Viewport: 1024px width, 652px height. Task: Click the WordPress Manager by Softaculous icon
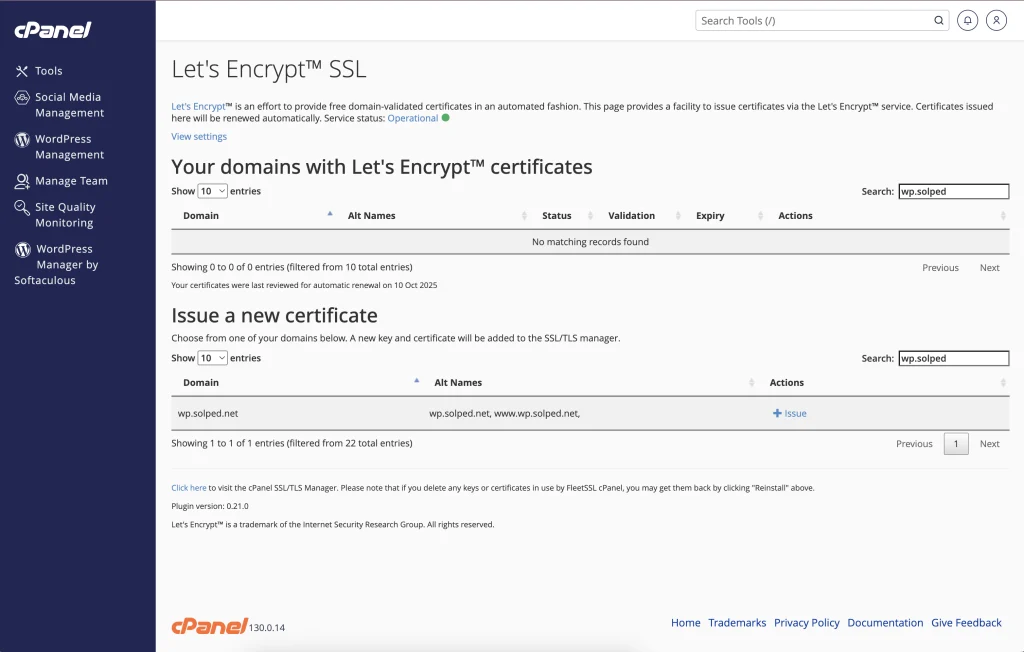23,250
